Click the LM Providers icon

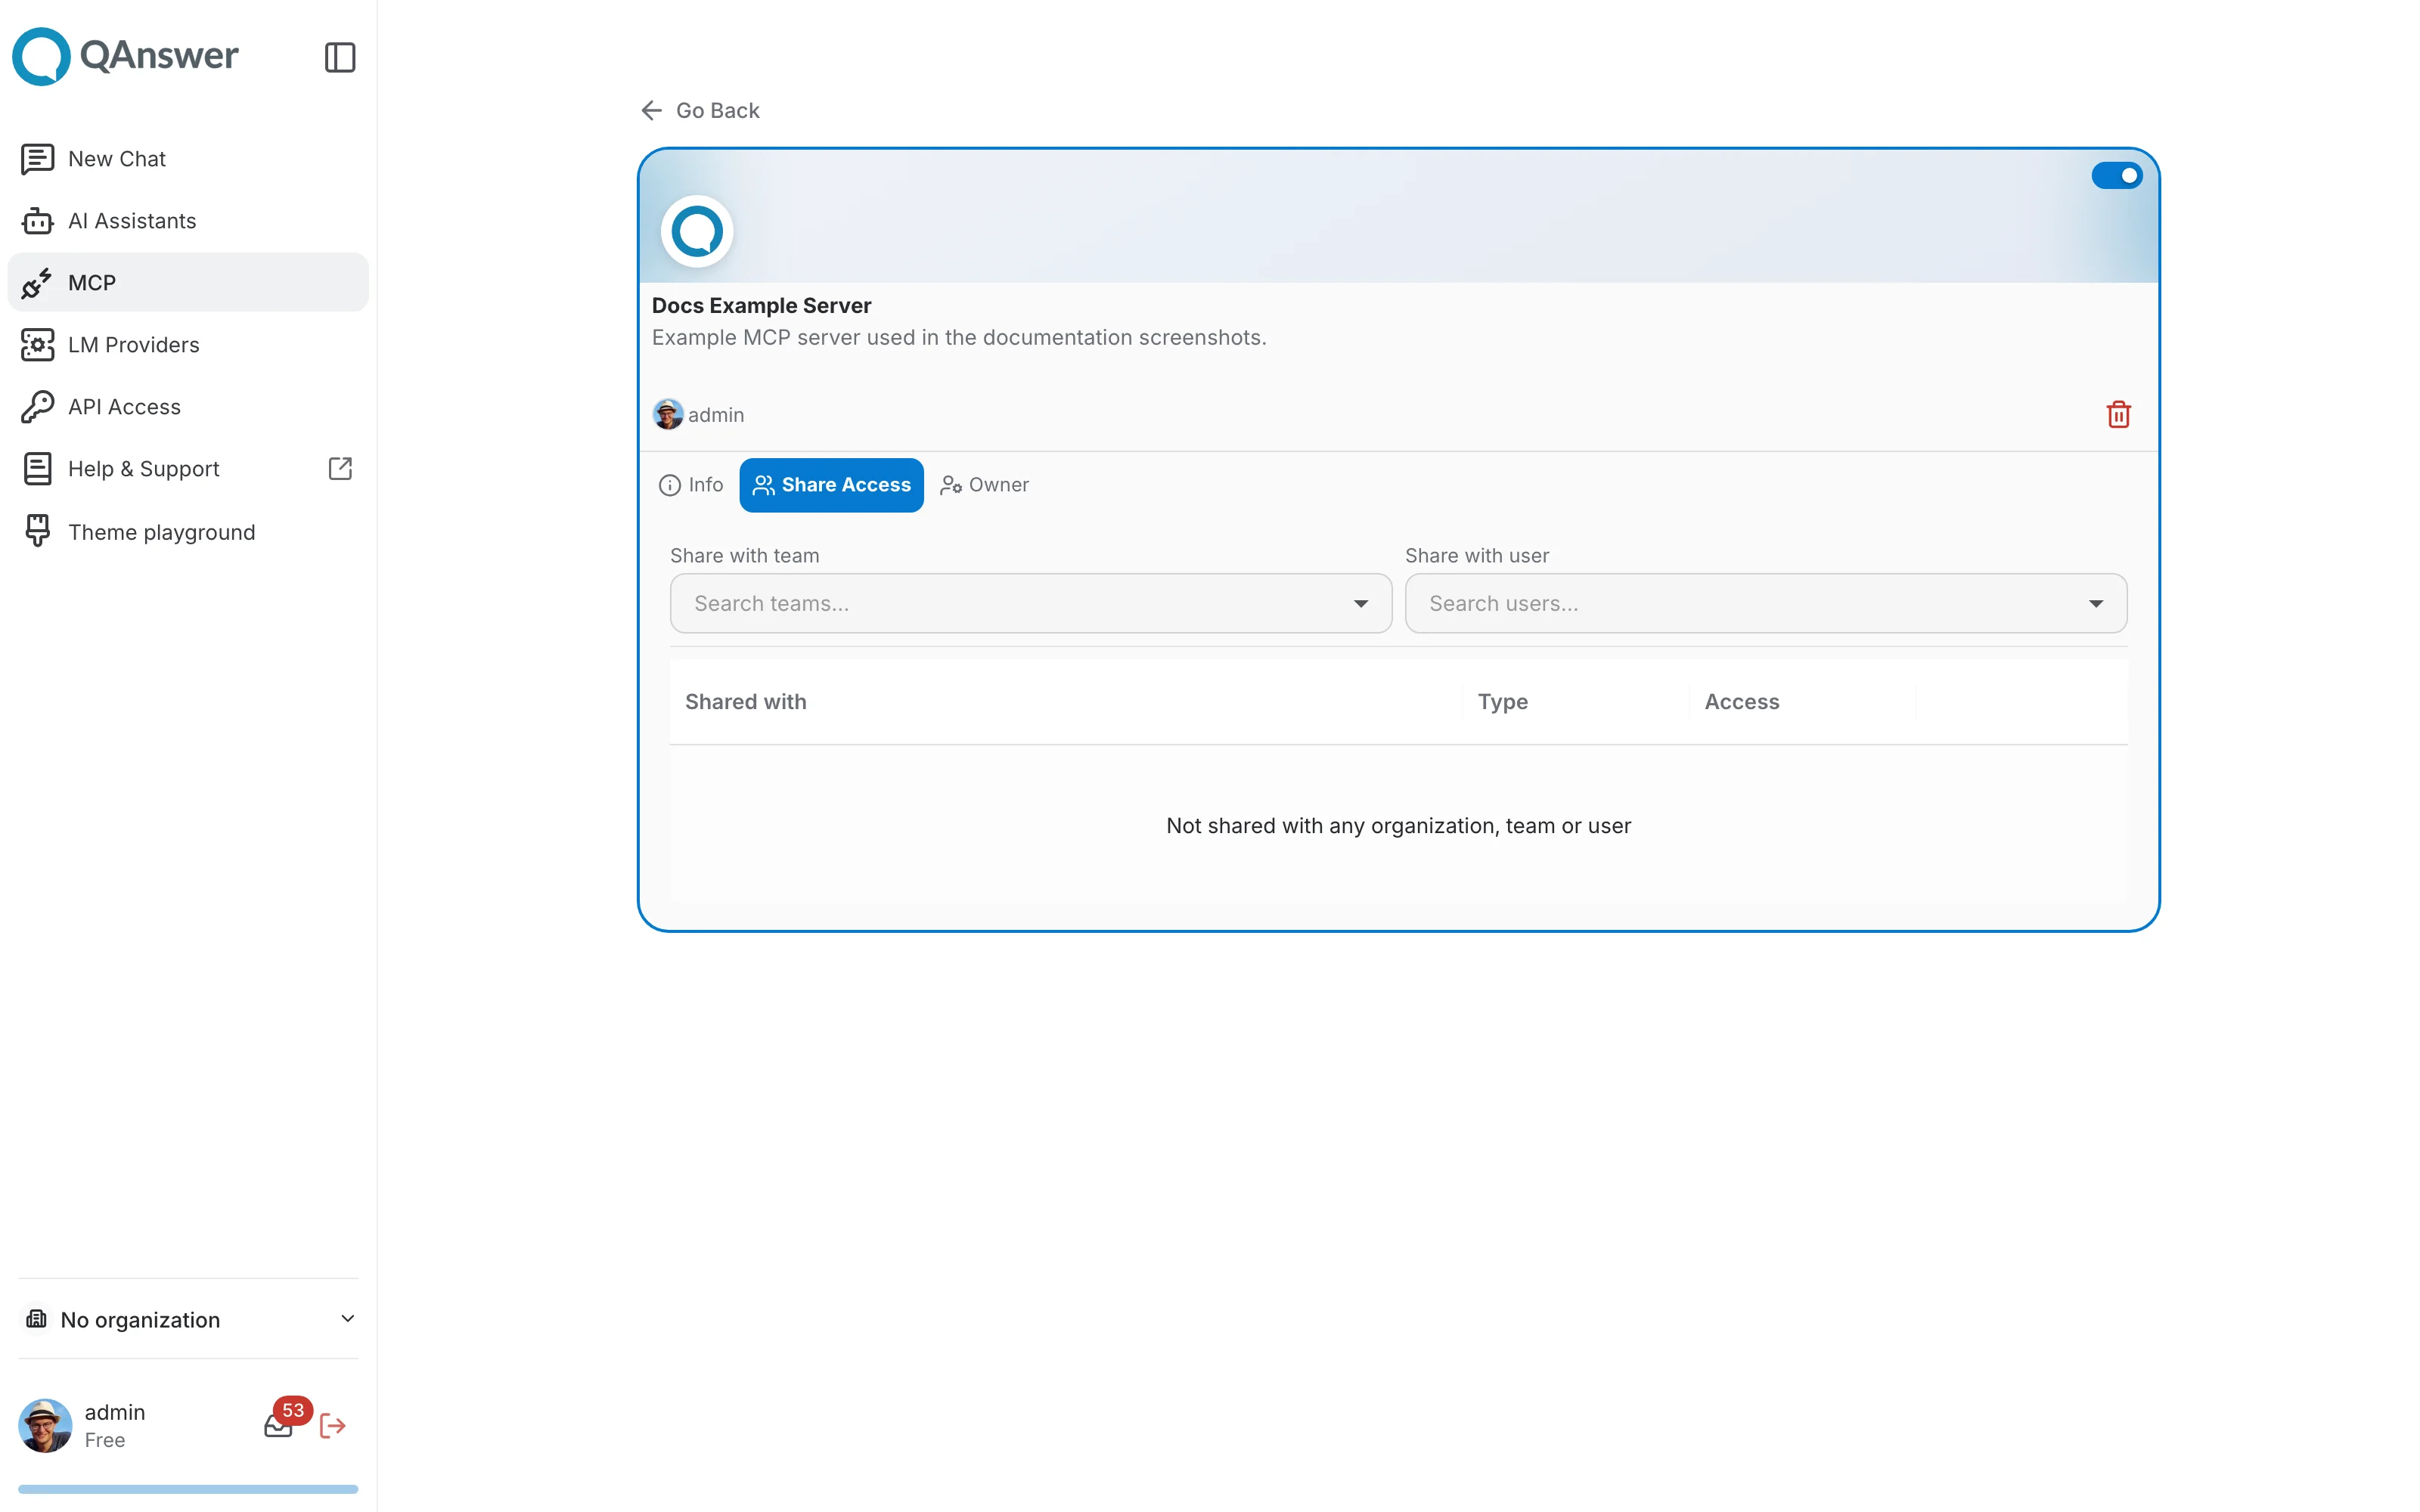37,345
